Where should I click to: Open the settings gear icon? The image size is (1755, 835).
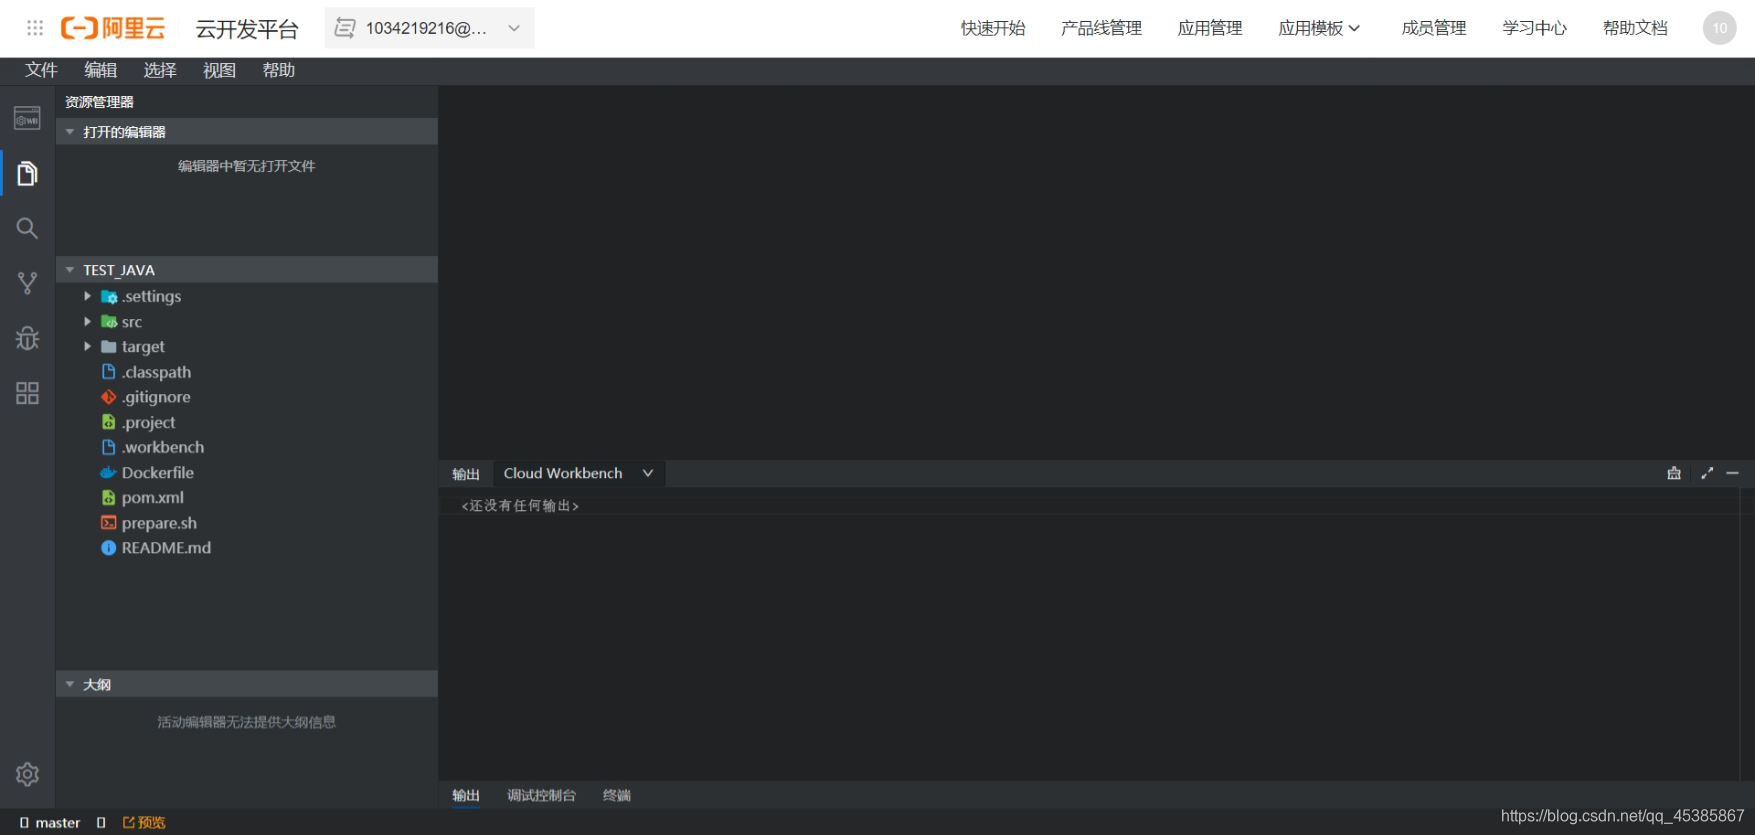pyautogui.click(x=27, y=774)
